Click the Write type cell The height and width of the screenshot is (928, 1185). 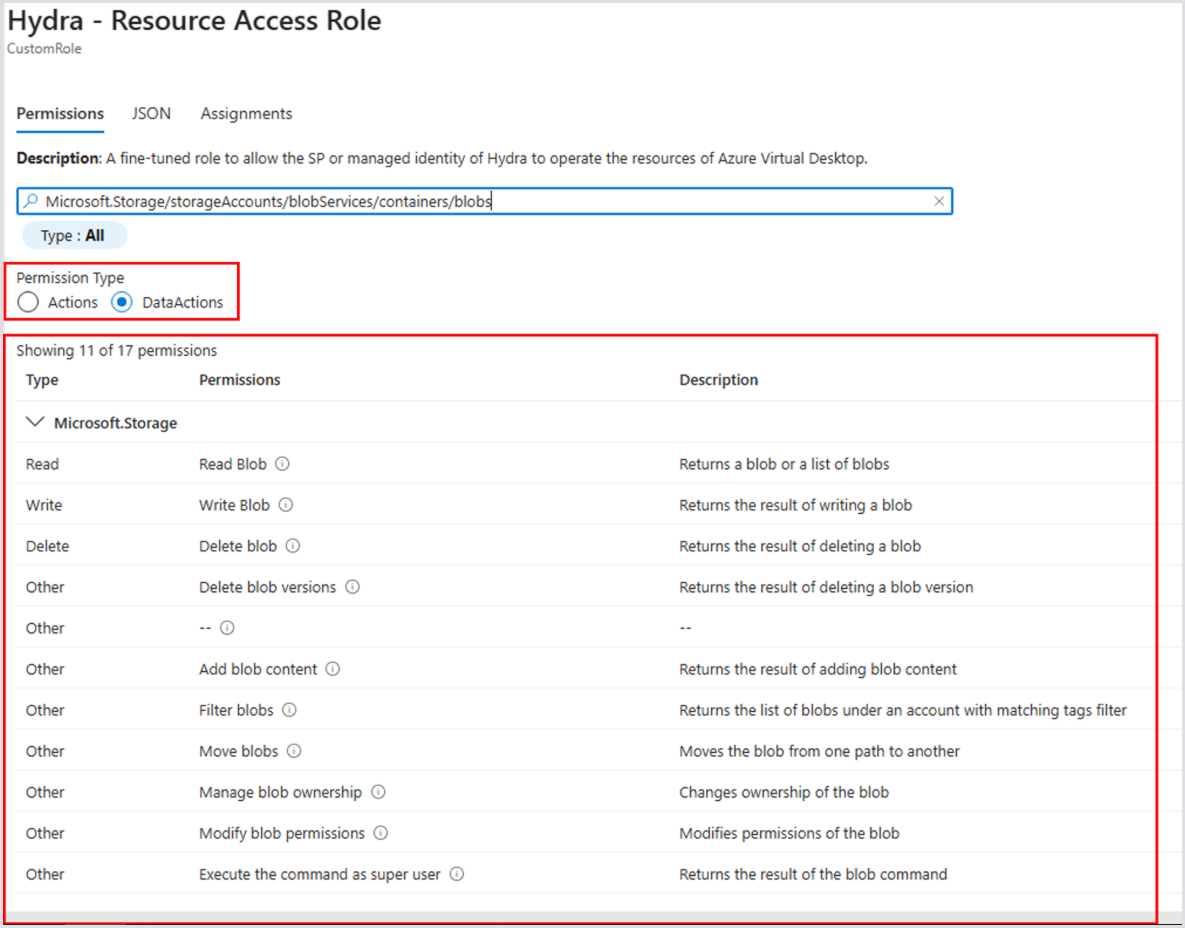point(44,505)
